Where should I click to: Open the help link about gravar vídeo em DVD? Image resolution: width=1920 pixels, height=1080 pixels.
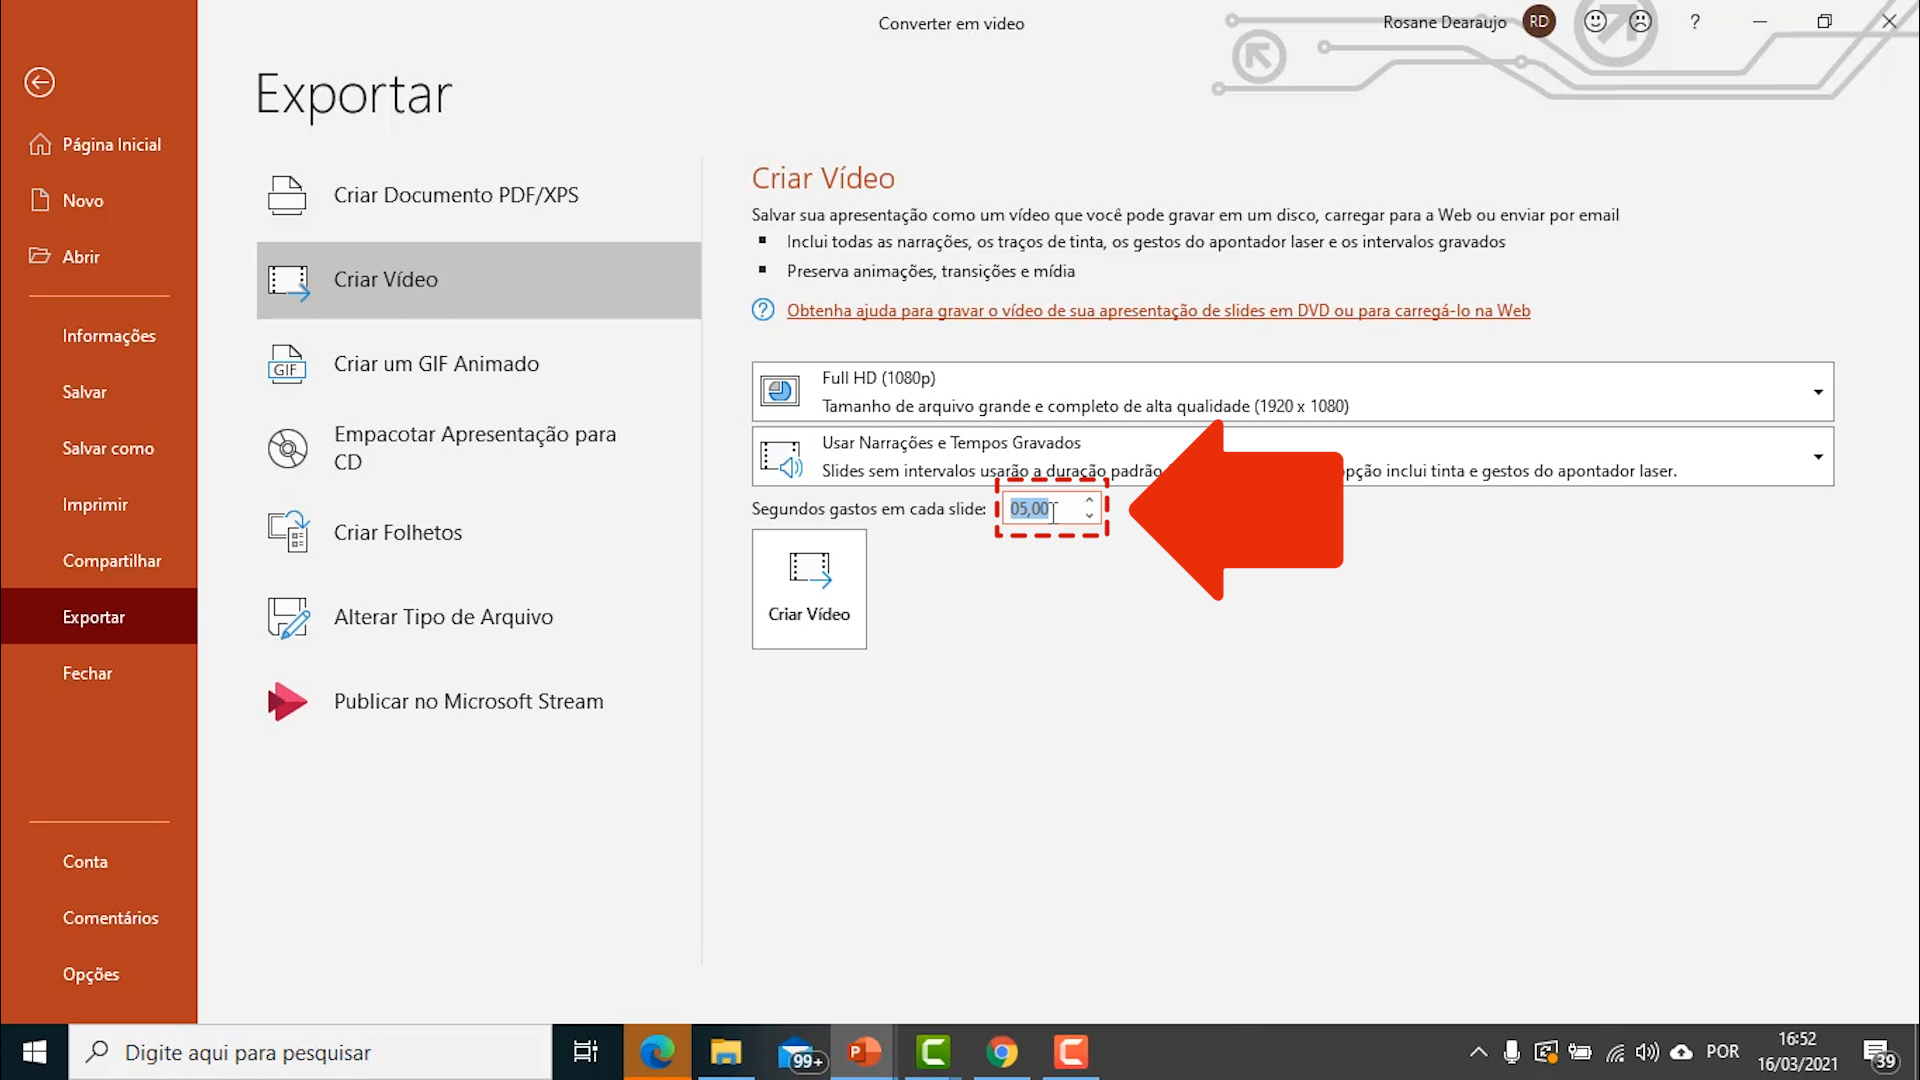(x=1158, y=311)
